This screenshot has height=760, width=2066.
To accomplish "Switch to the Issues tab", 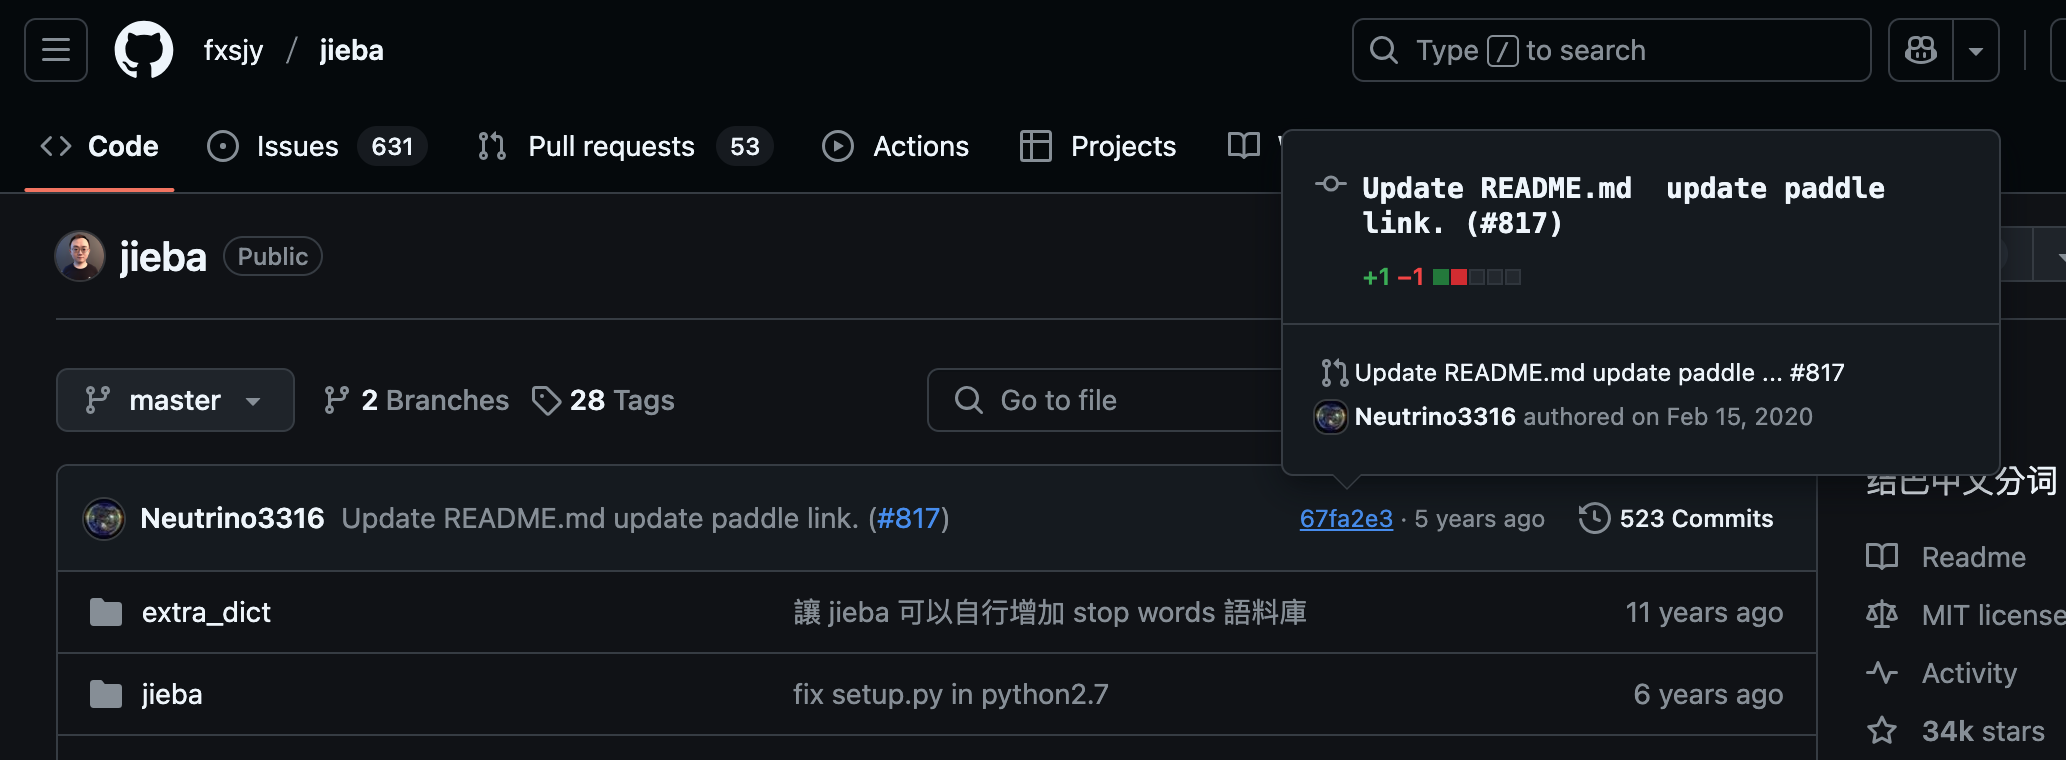I will [x=297, y=146].
